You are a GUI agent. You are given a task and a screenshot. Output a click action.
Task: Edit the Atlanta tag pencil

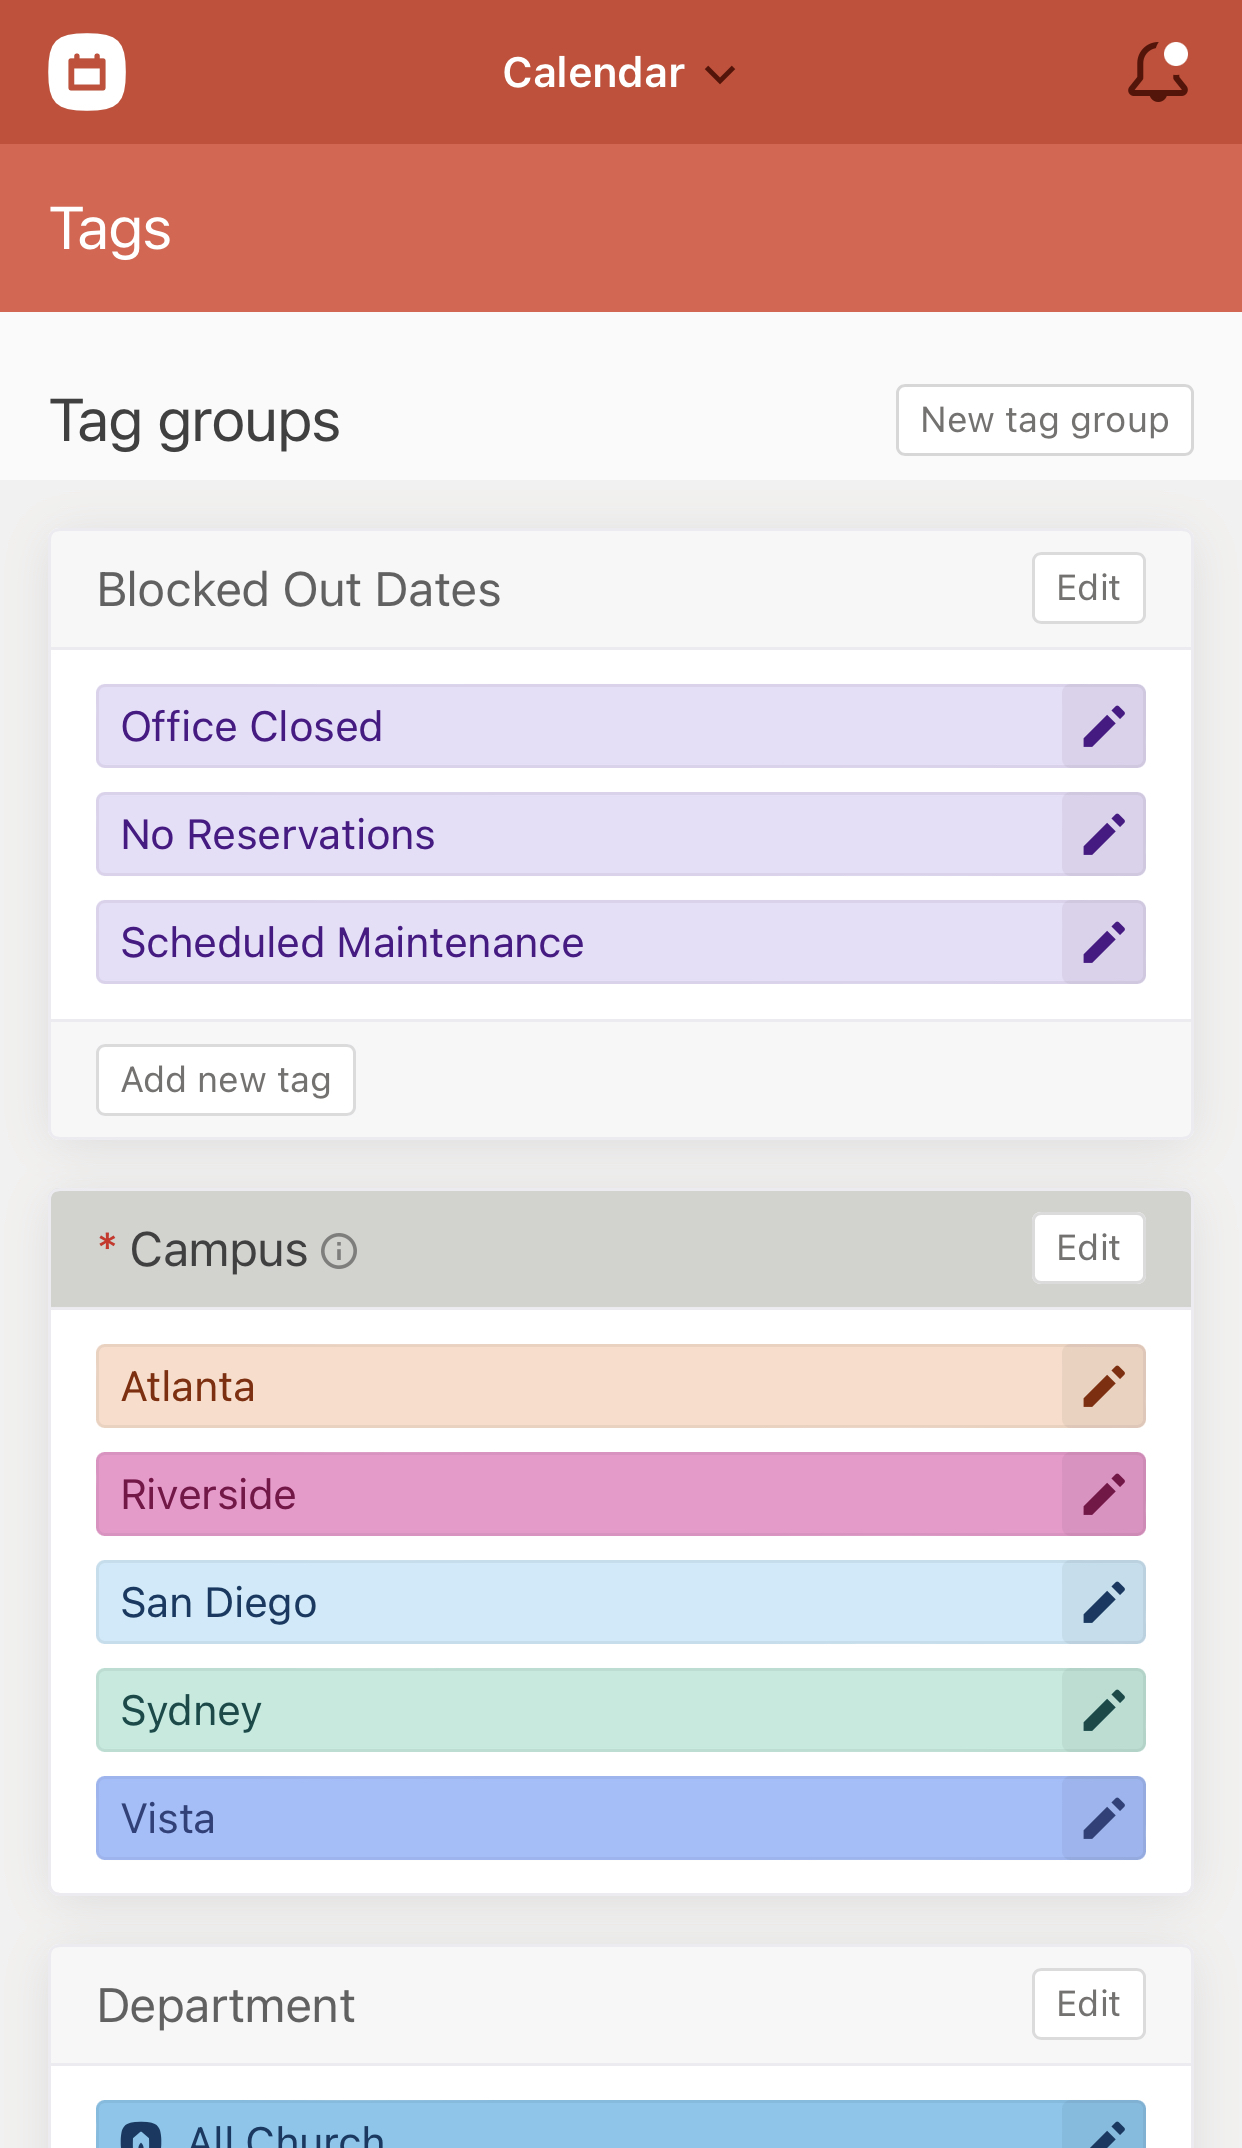click(x=1104, y=1386)
